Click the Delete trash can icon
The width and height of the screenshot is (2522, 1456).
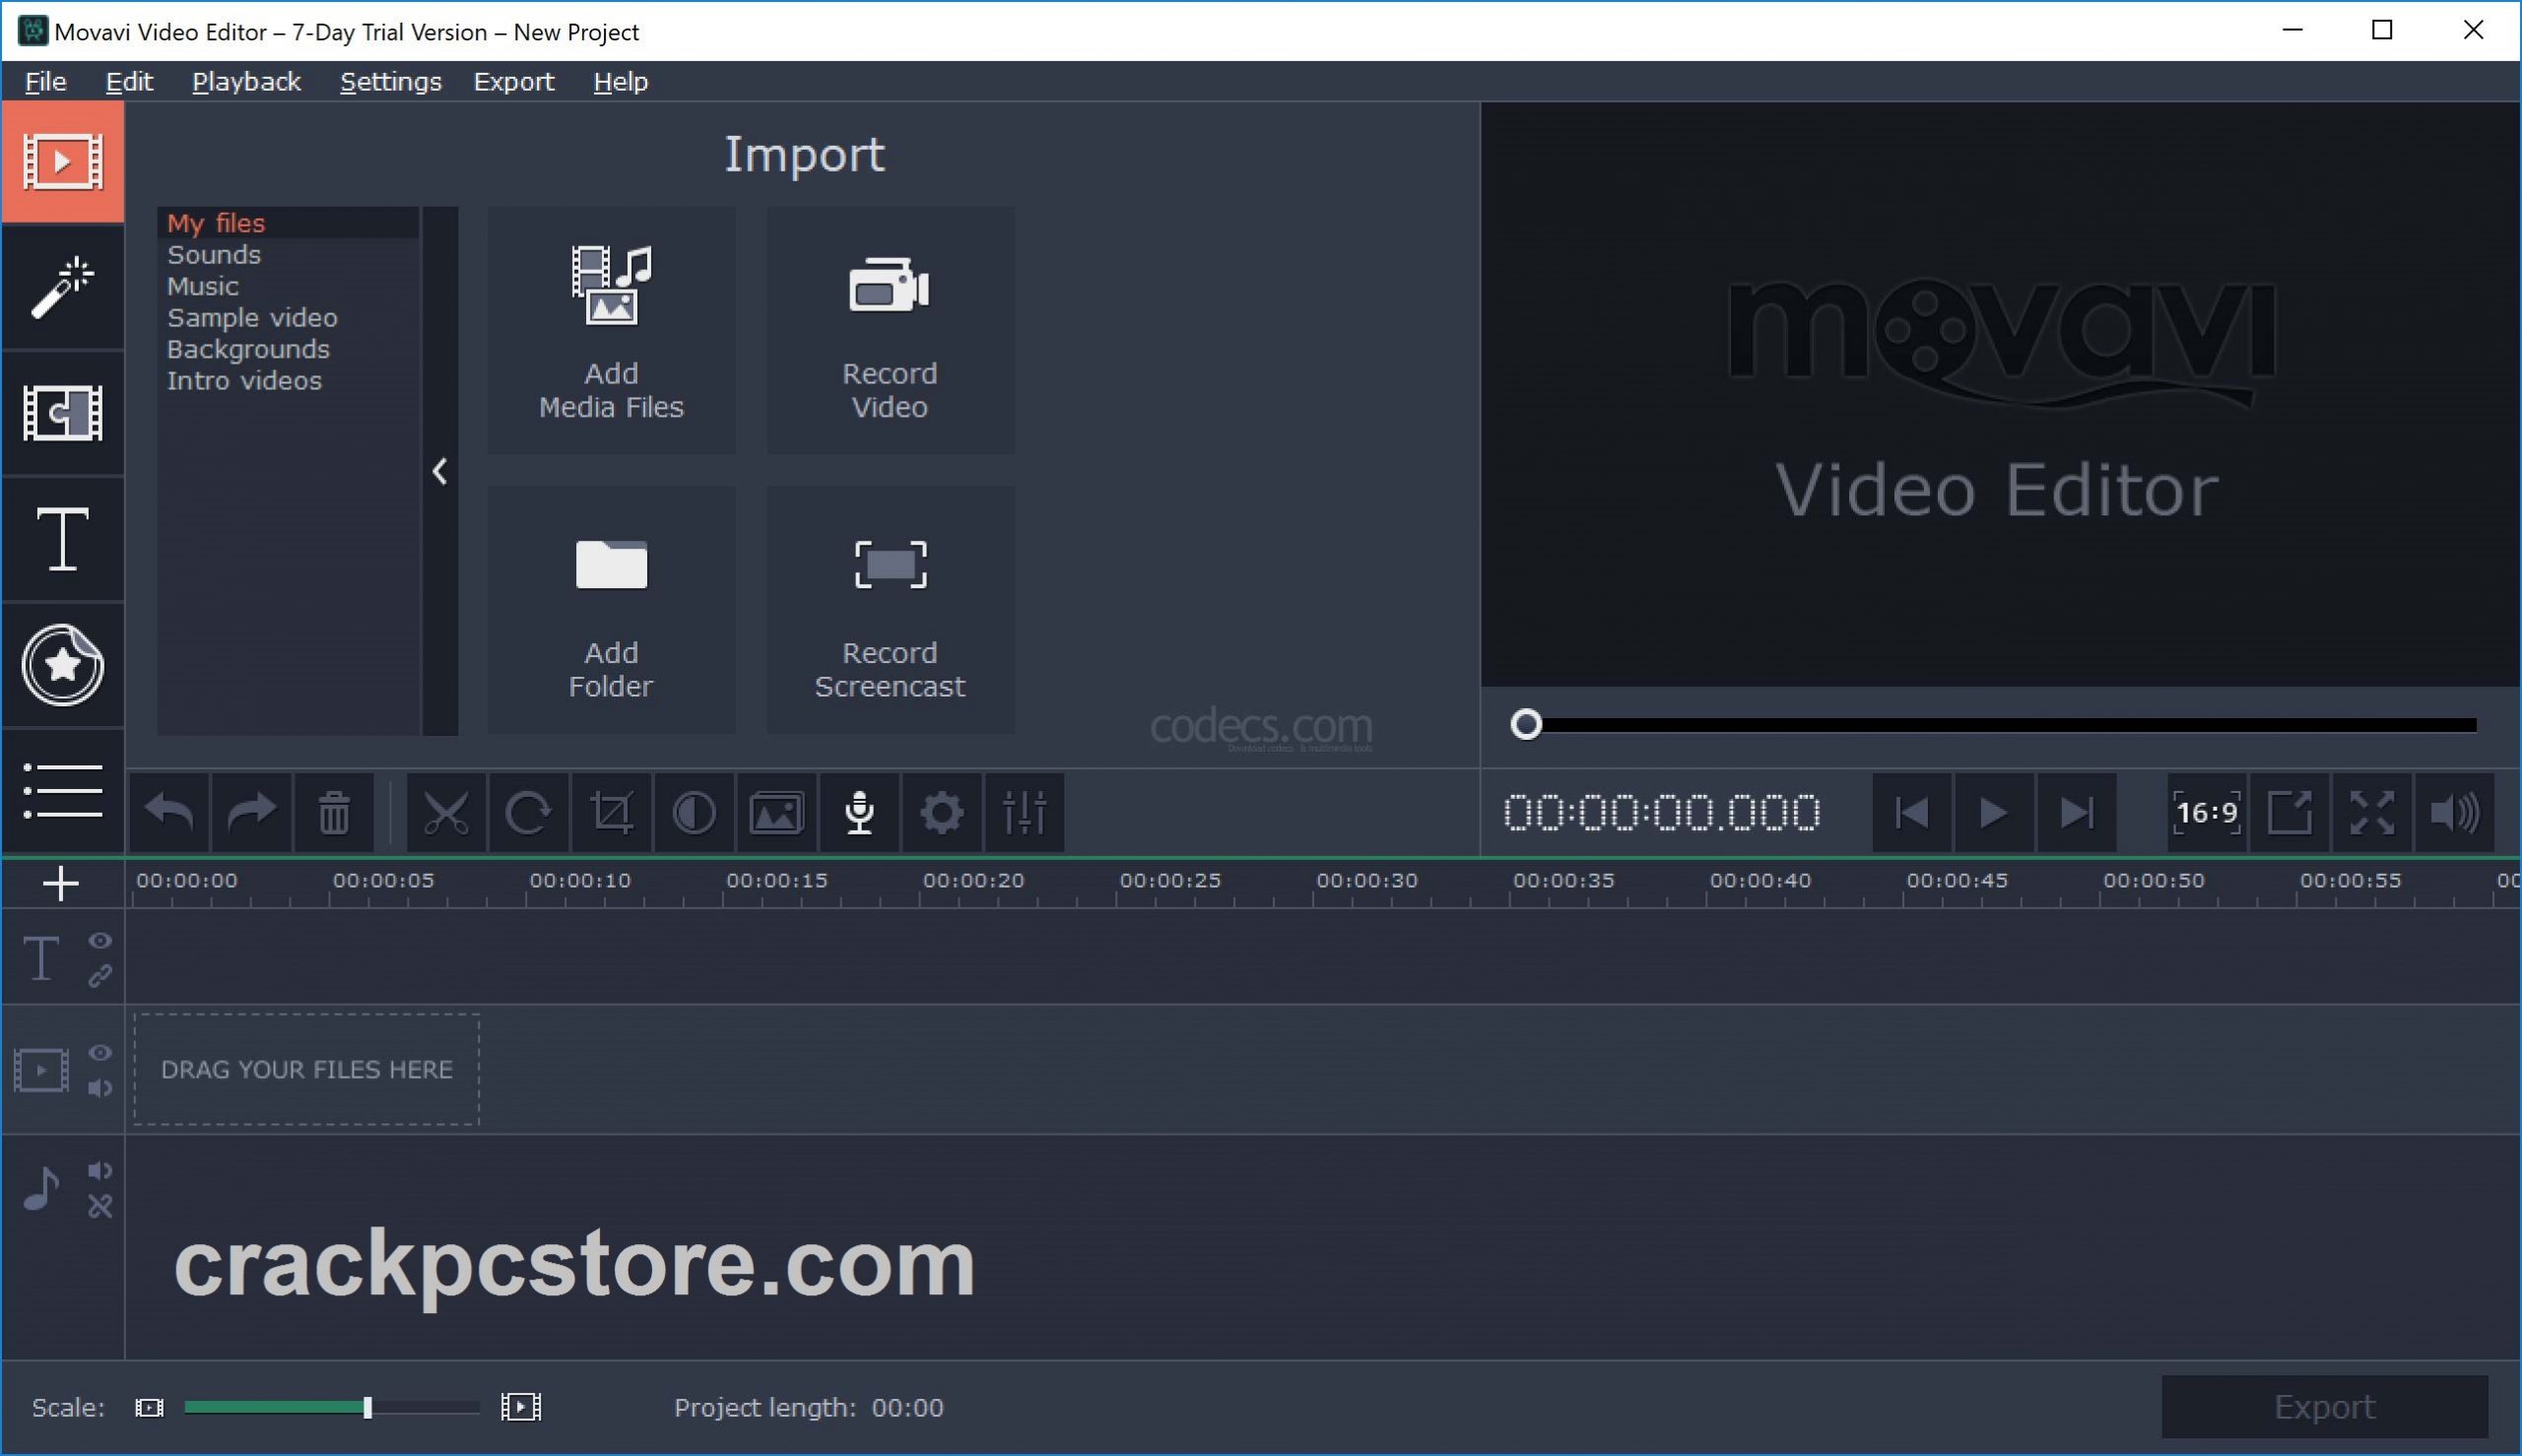[334, 812]
